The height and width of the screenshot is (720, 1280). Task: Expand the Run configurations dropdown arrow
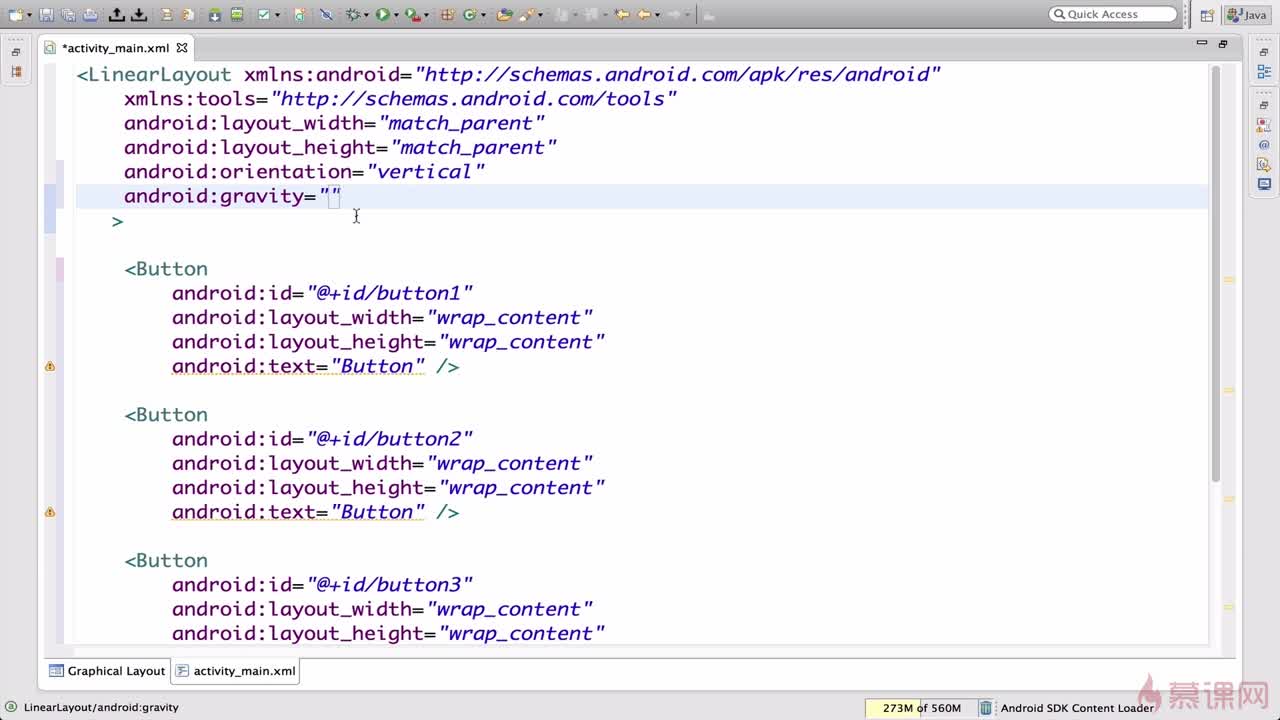[397, 15]
